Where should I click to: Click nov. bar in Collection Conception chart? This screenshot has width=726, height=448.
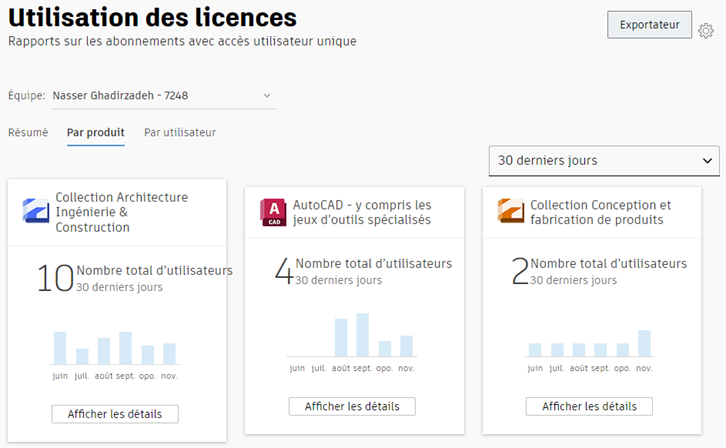644,343
